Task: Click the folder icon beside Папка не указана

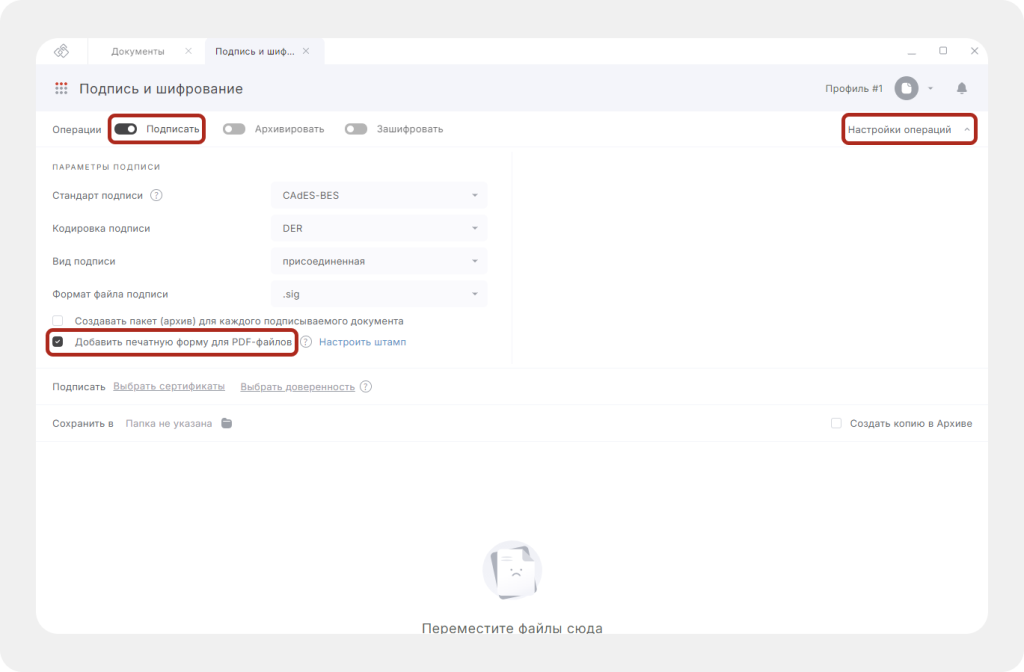Action: pos(227,424)
